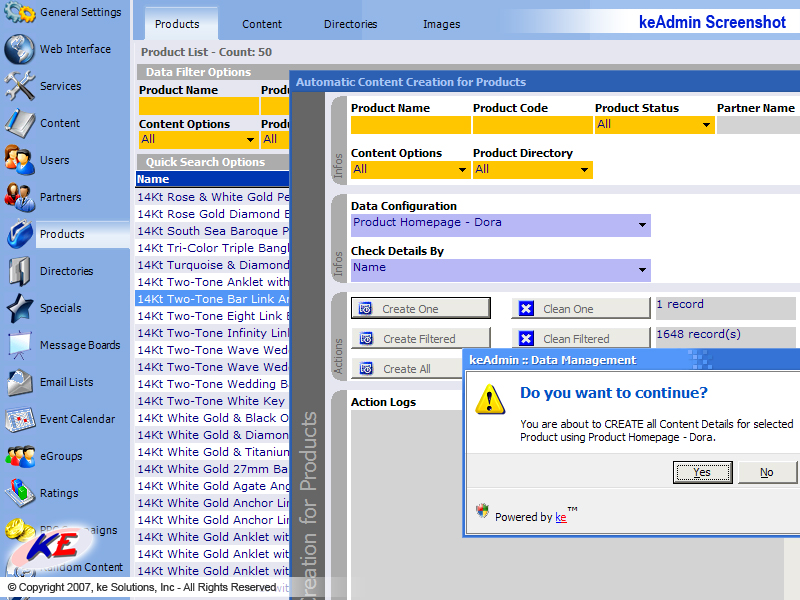
Task: Select row 14Kt Turquoise & Diamond
Action: click(213, 265)
